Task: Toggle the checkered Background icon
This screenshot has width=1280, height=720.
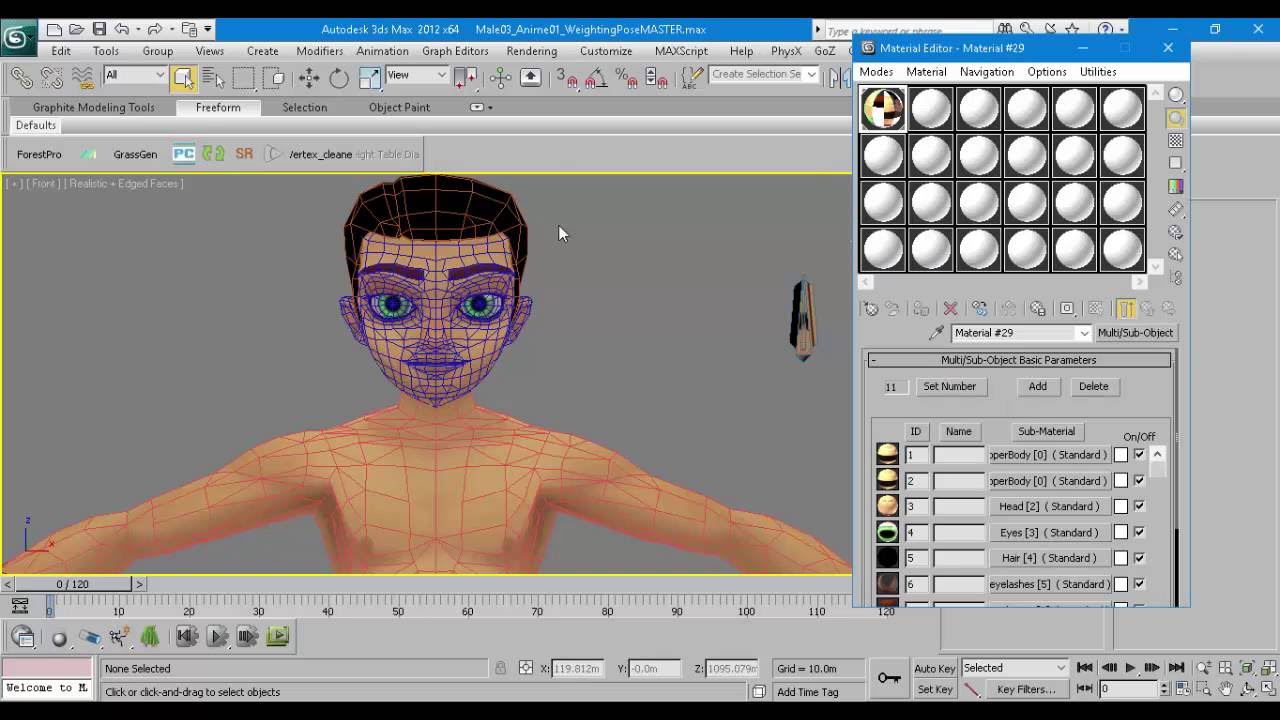Action: tap(1176, 141)
